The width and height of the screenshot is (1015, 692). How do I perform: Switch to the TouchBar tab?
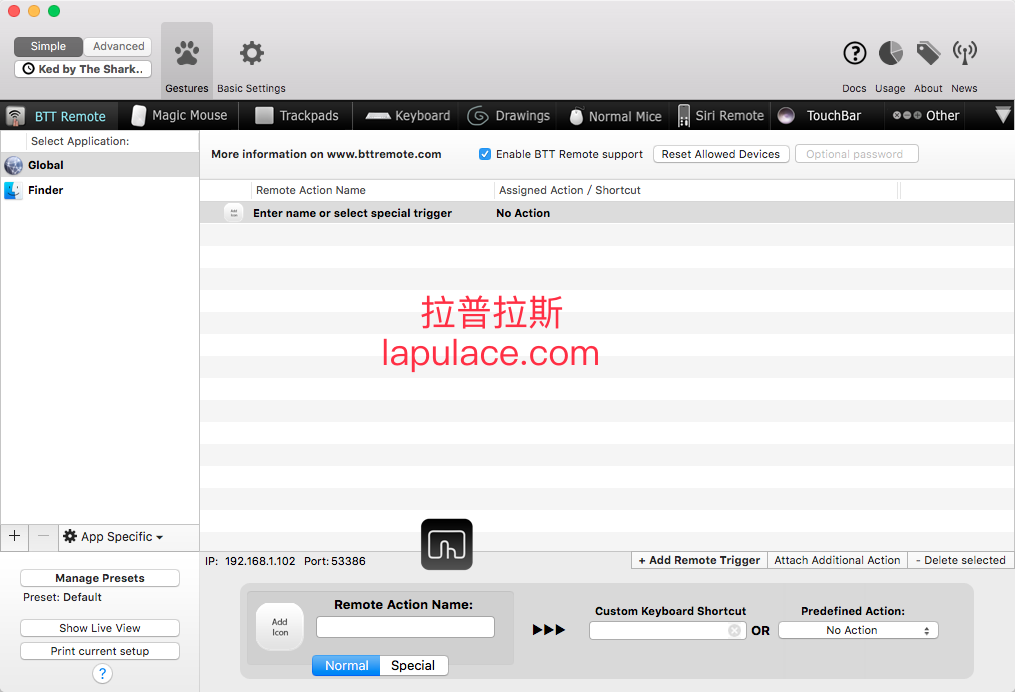tap(827, 116)
